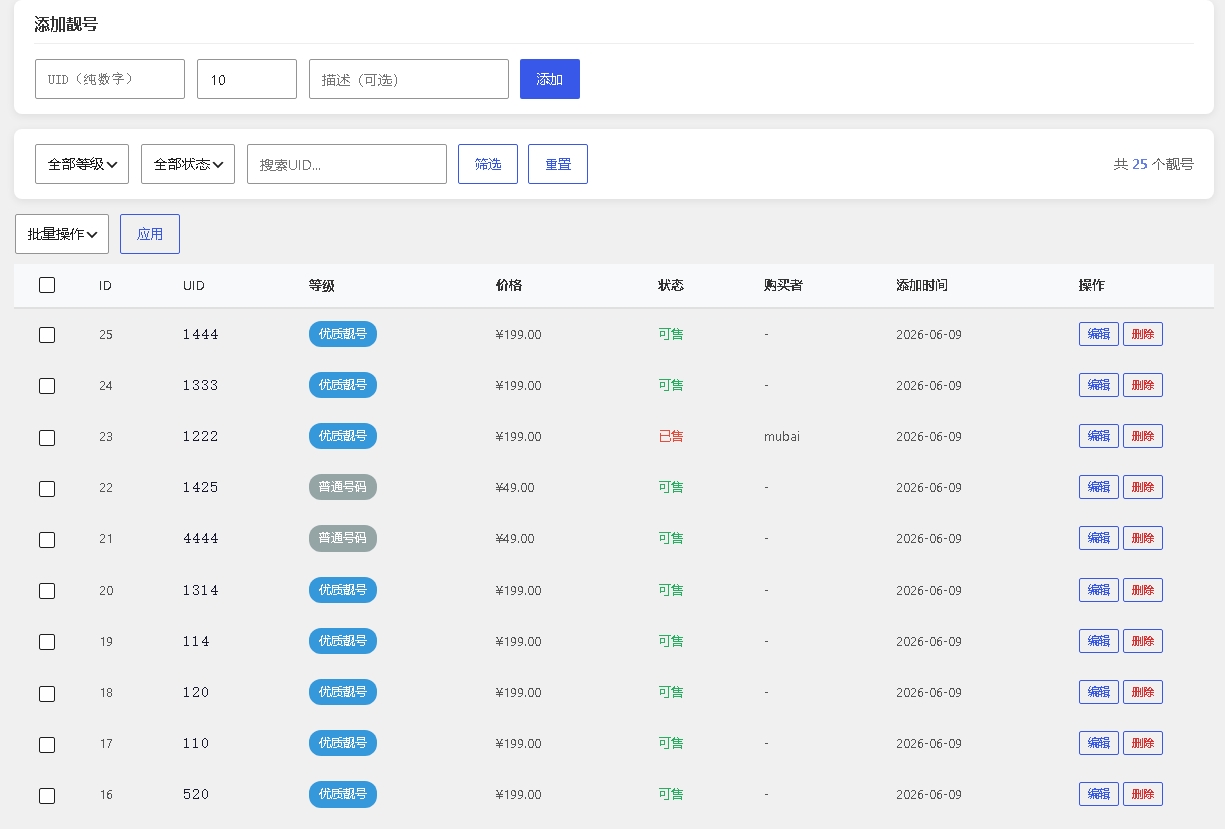Click the 搜索UID search box
This screenshot has height=829, width=1225.
coord(347,164)
